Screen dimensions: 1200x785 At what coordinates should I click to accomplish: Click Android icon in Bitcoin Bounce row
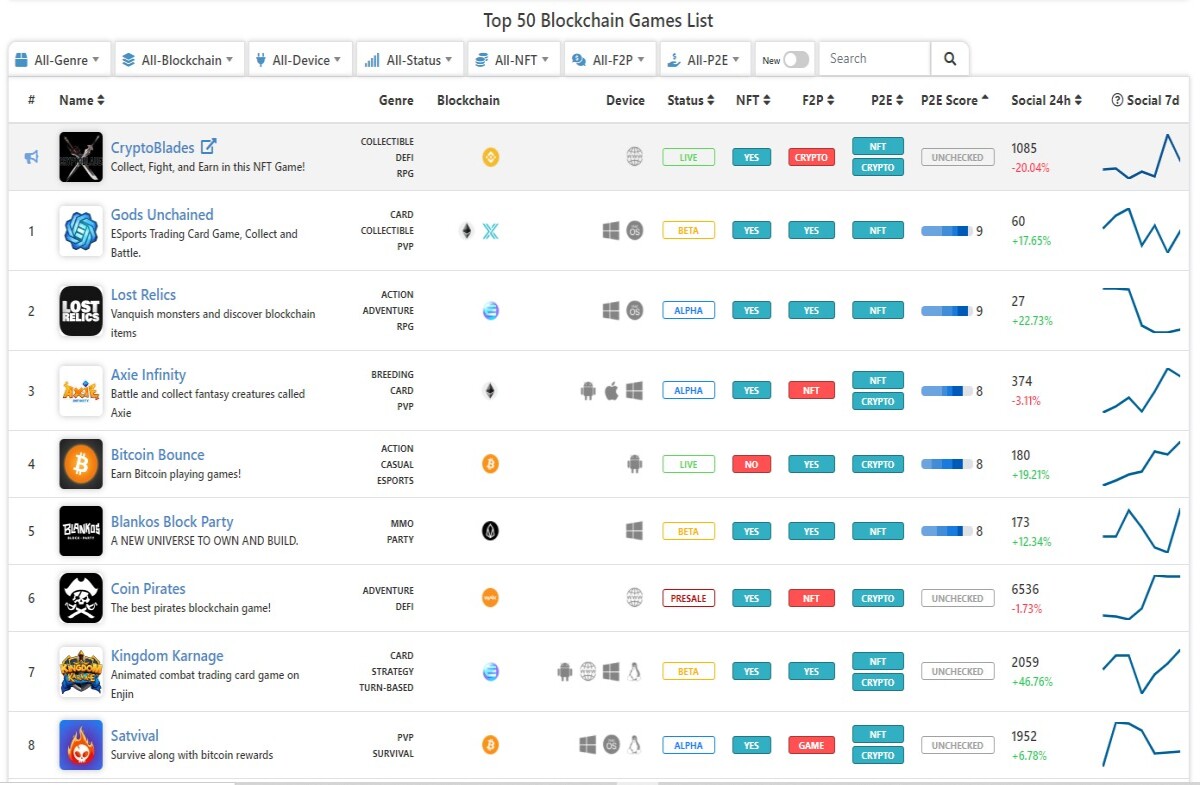(x=634, y=464)
